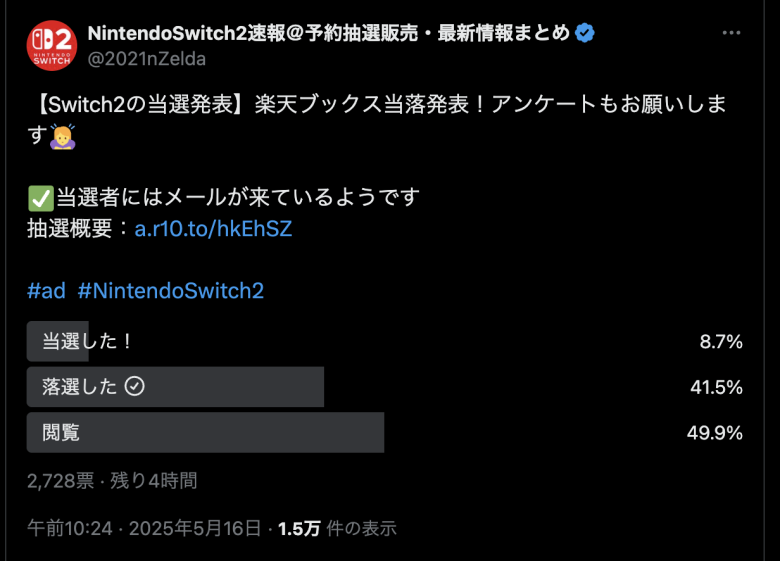Viewport: 780px width, 561px height.
Task: Select the 閲覧 poll option
Action: click(385, 432)
